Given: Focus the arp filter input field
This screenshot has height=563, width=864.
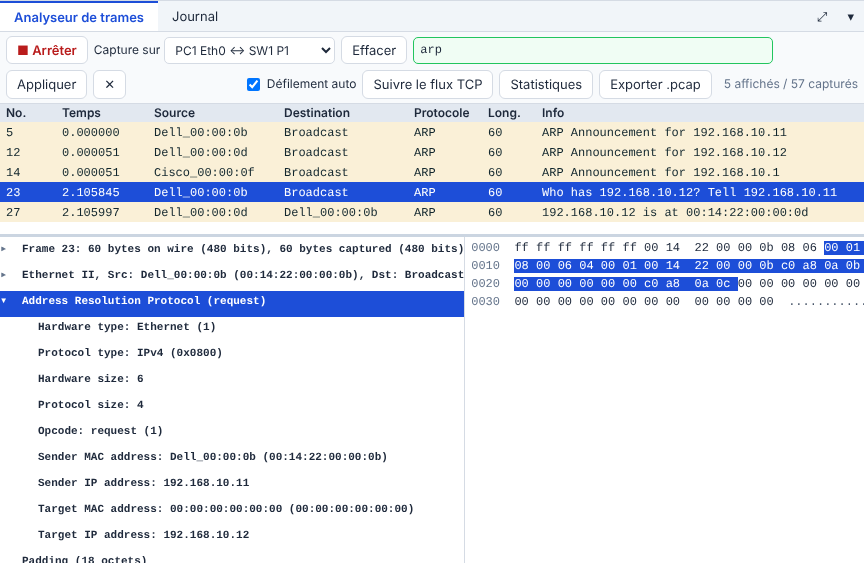Looking at the screenshot, I should pos(592,50).
